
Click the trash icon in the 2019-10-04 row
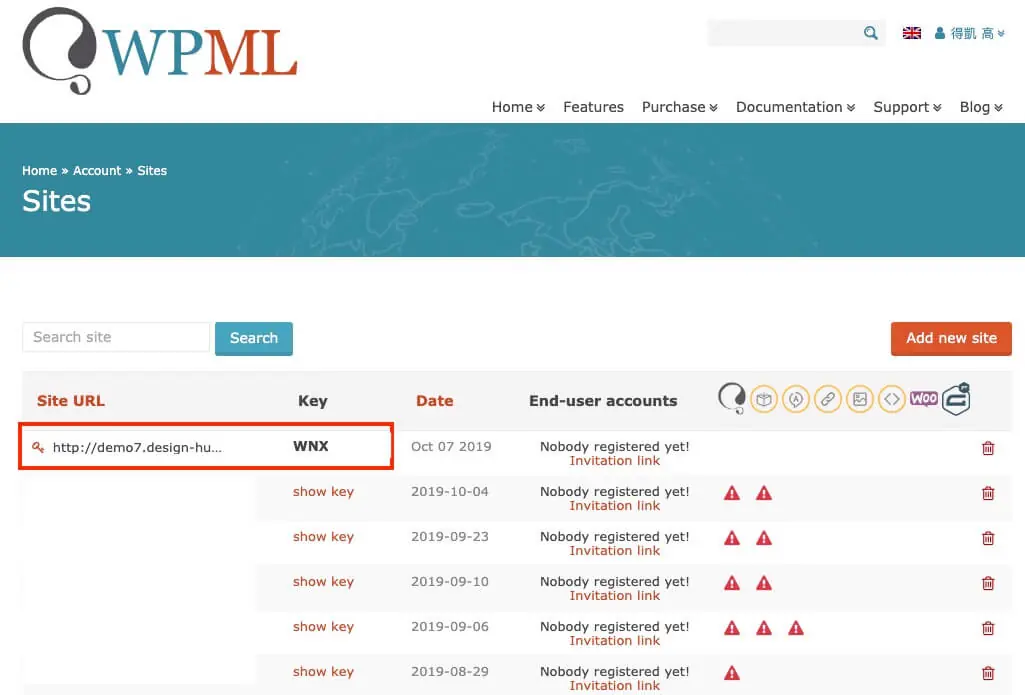pyautogui.click(x=988, y=493)
